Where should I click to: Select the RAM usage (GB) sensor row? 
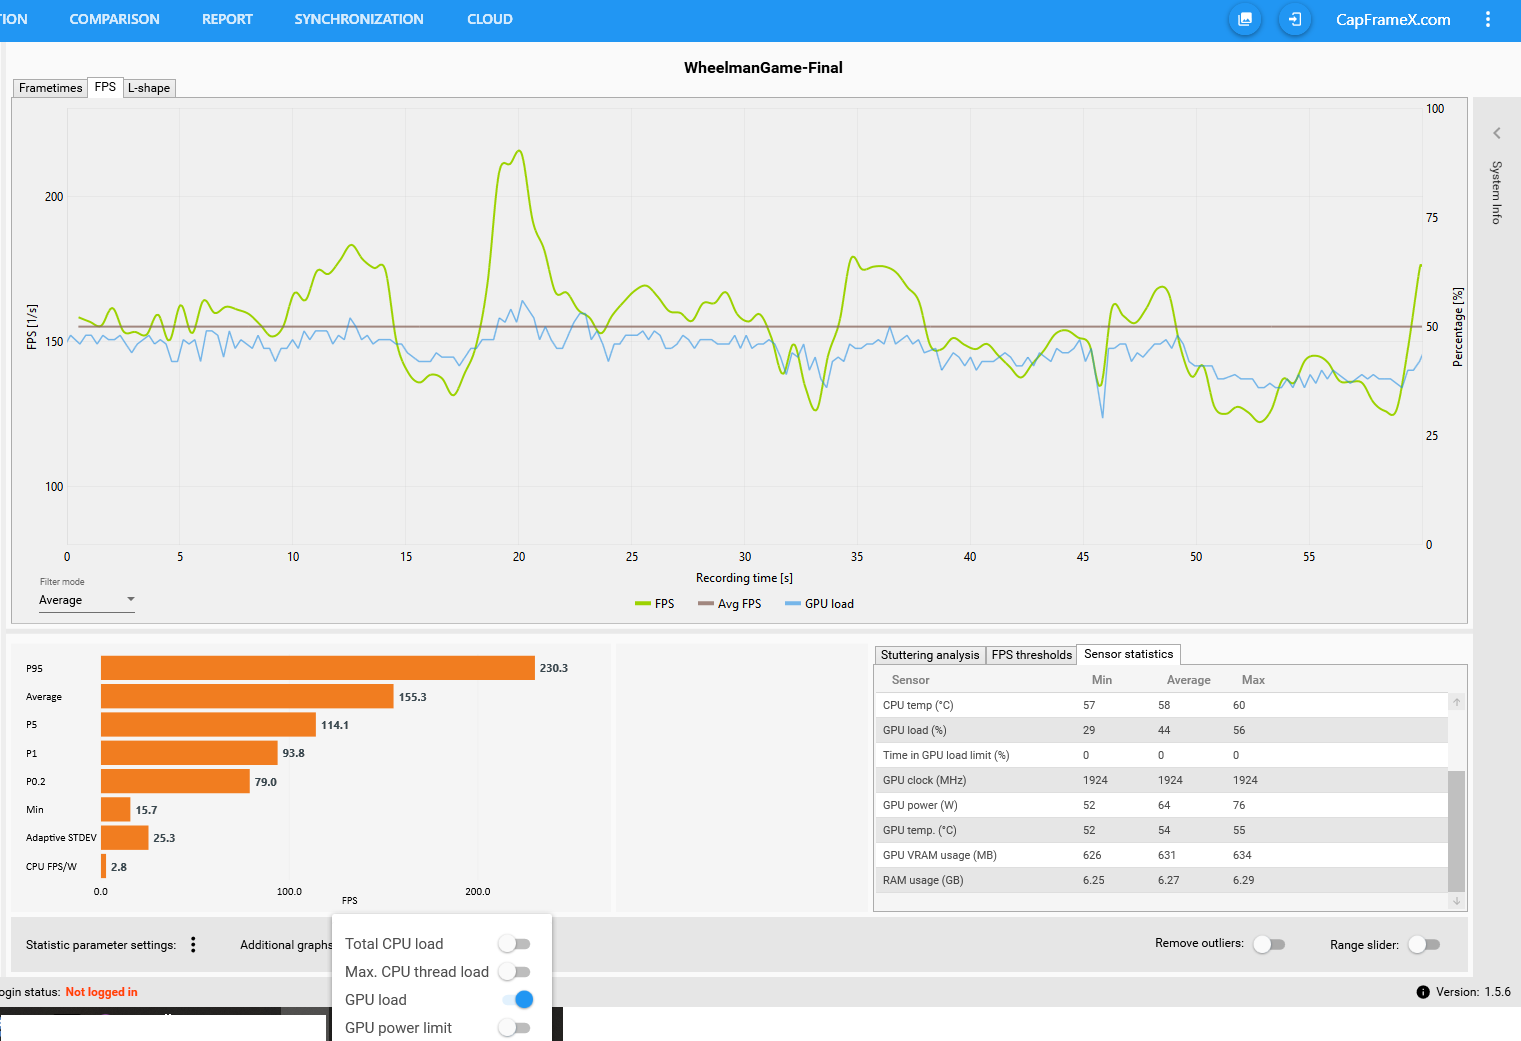[1161, 880]
